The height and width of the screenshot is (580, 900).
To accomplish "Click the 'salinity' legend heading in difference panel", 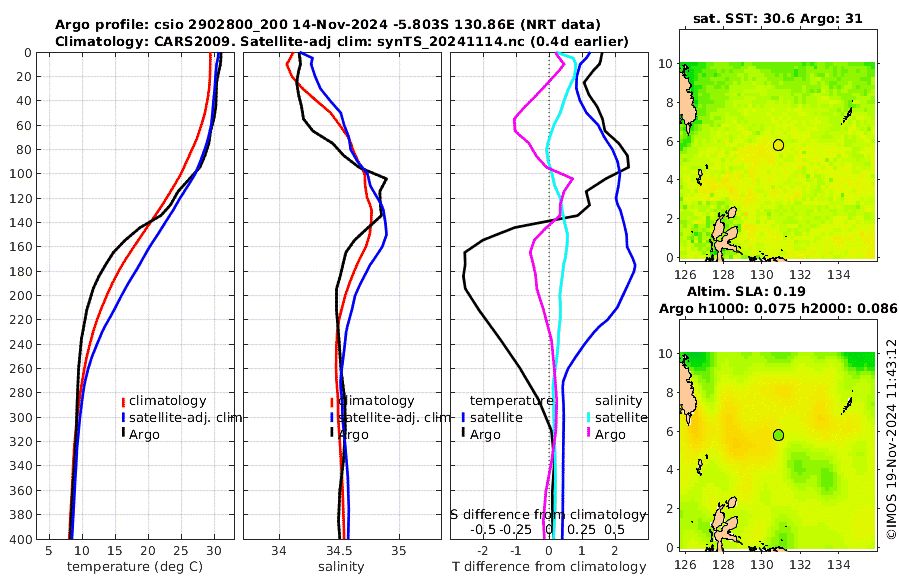I will (618, 401).
